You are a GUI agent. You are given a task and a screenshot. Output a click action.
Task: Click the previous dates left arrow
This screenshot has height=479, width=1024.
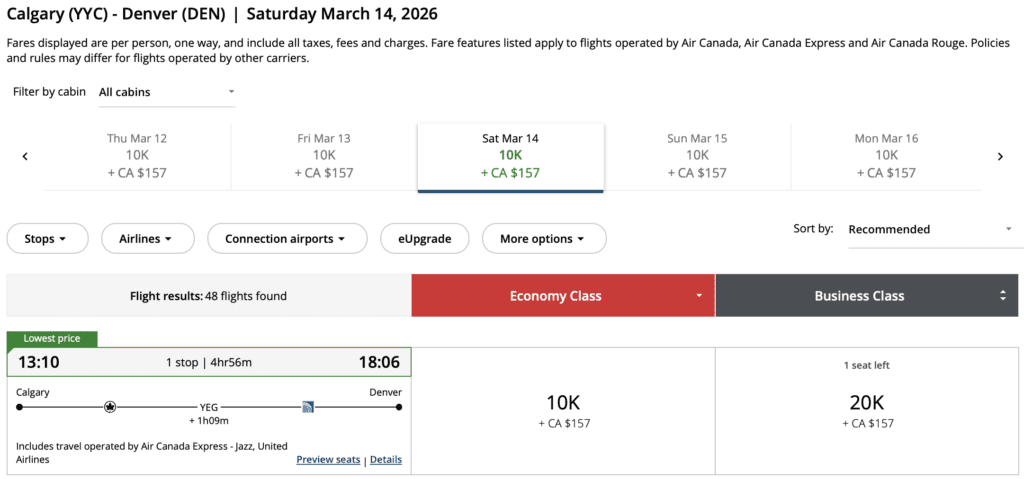[x=25, y=156]
